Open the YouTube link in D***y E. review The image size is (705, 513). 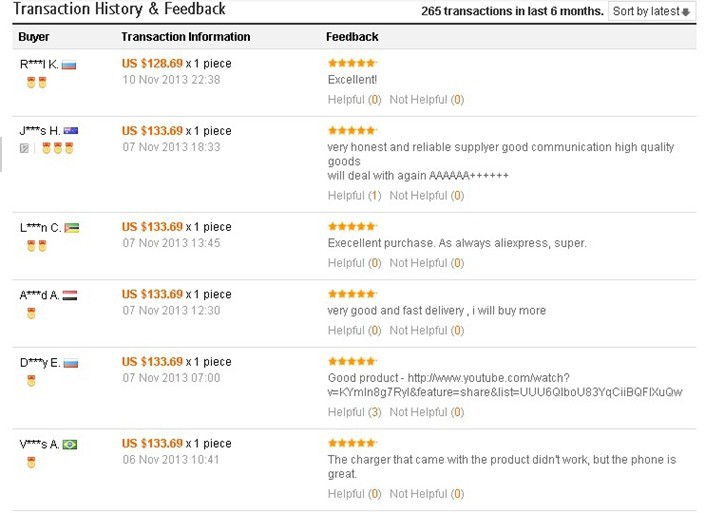click(505, 385)
